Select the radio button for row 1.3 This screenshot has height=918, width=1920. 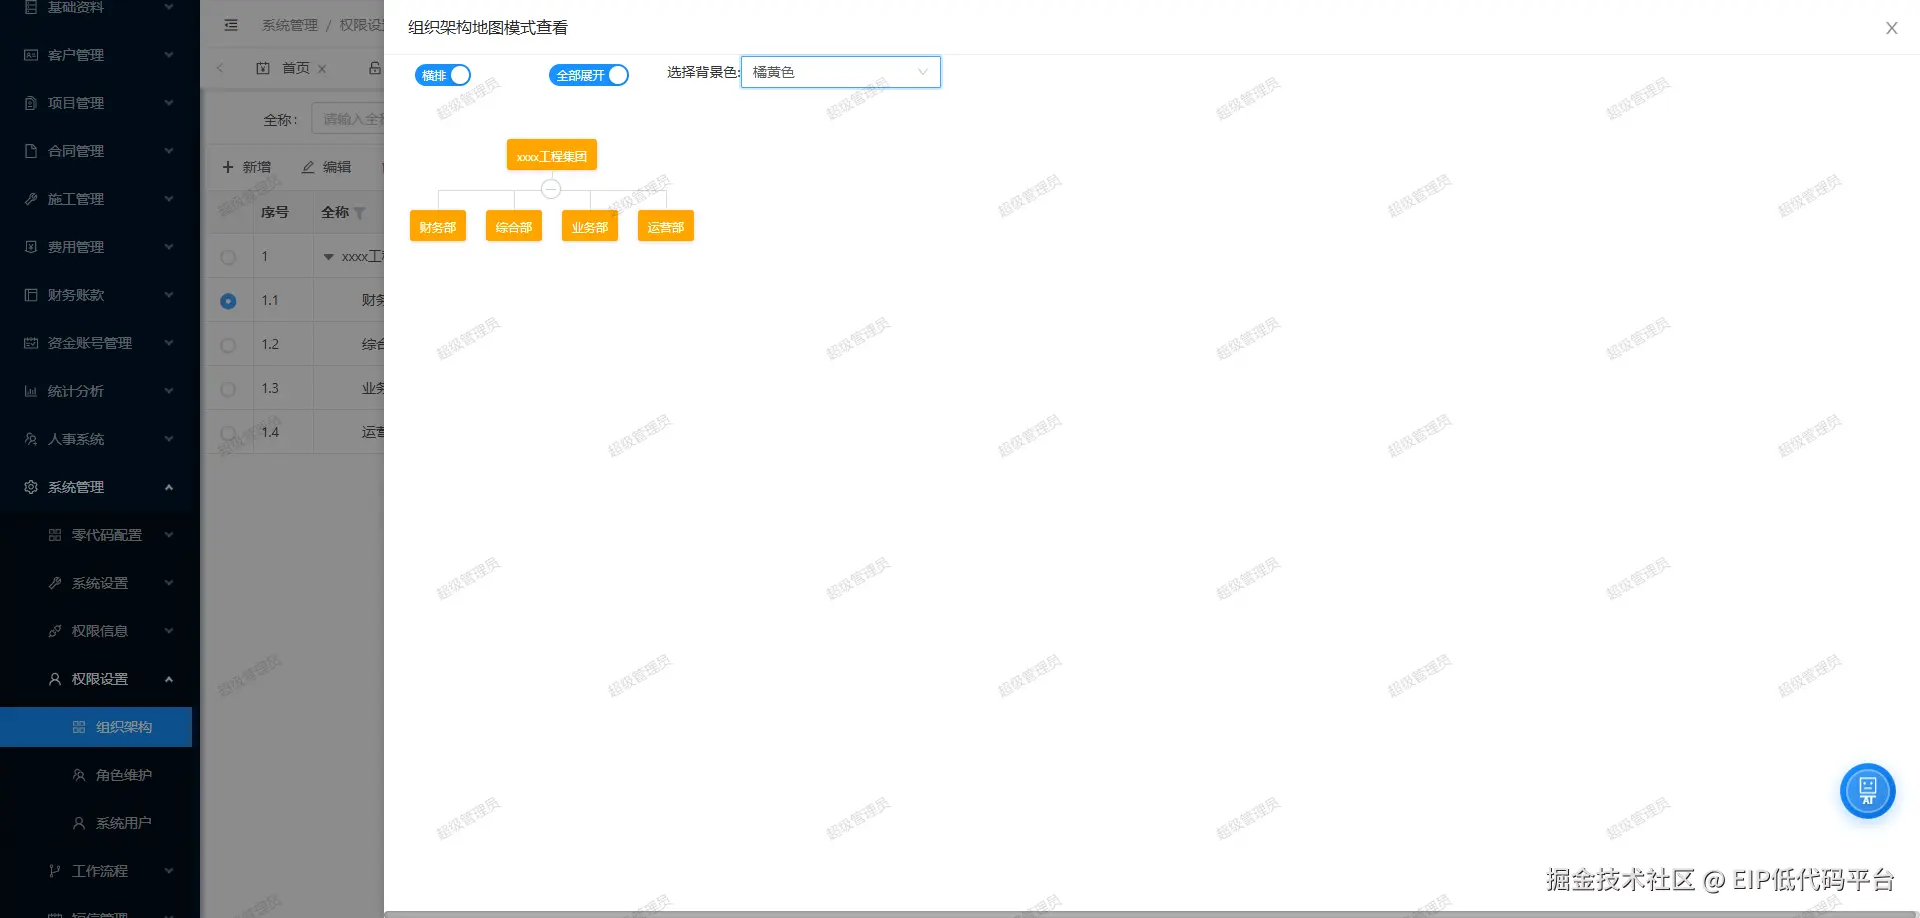click(x=228, y=389)
